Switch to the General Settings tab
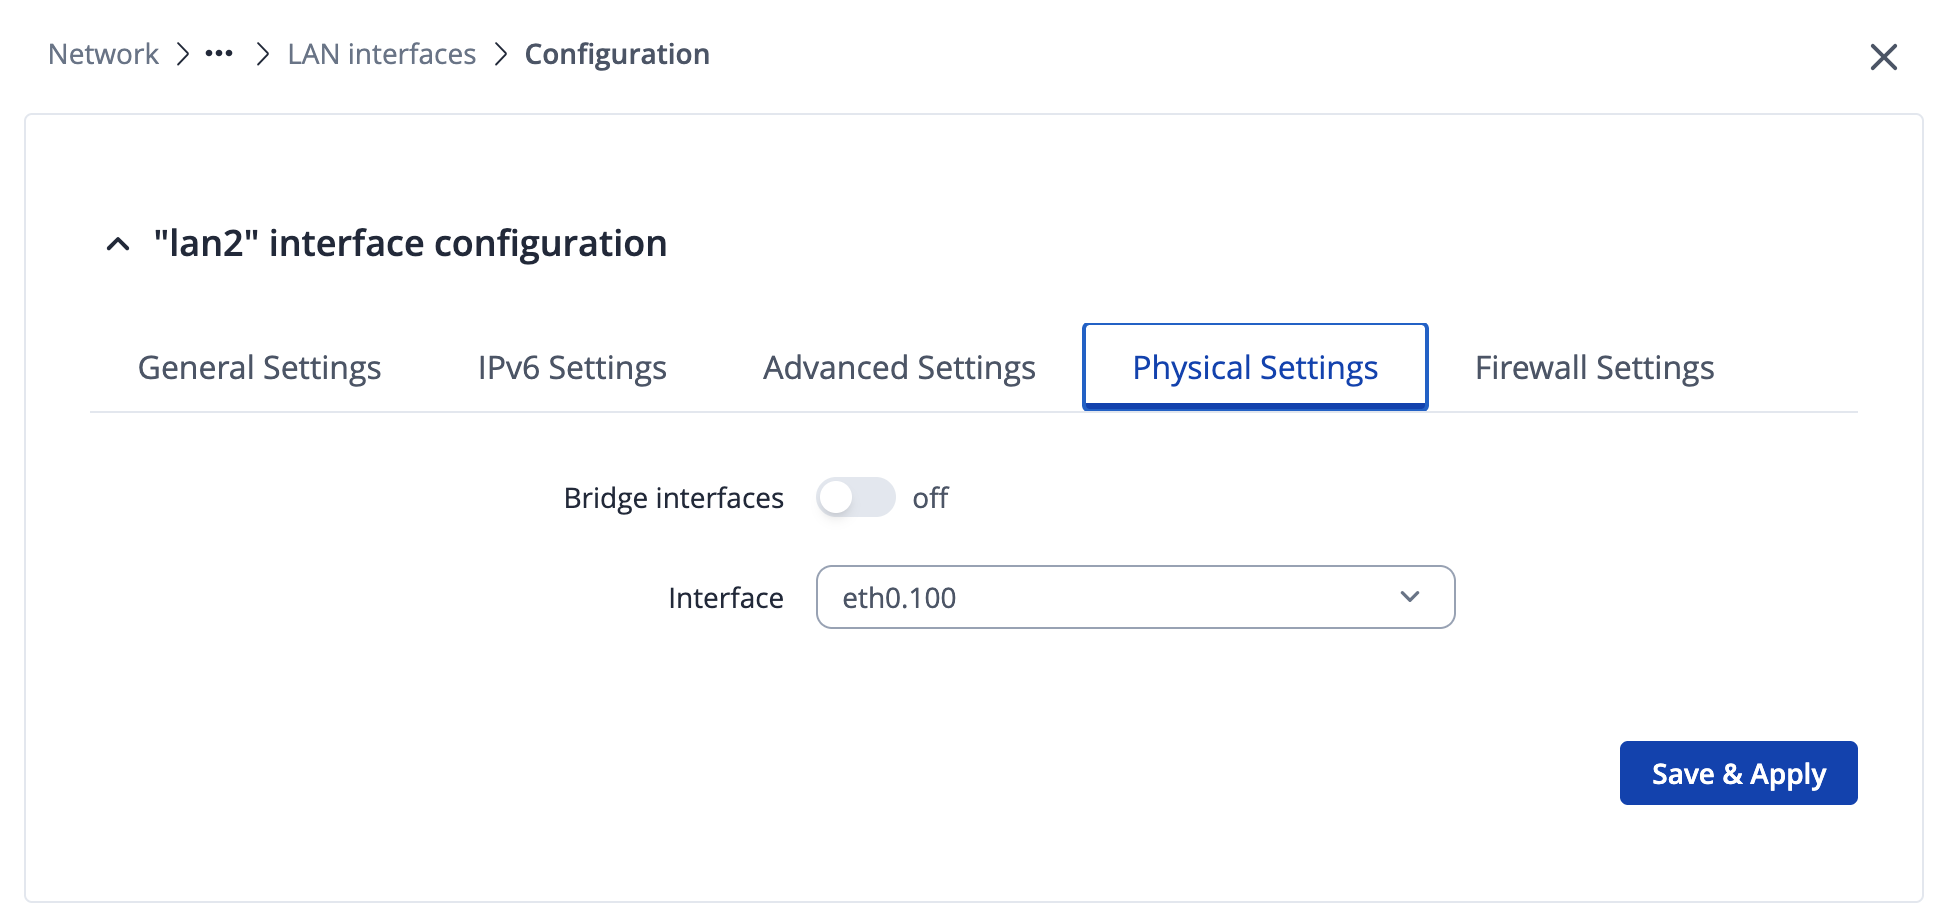 [x=259, y=368]
